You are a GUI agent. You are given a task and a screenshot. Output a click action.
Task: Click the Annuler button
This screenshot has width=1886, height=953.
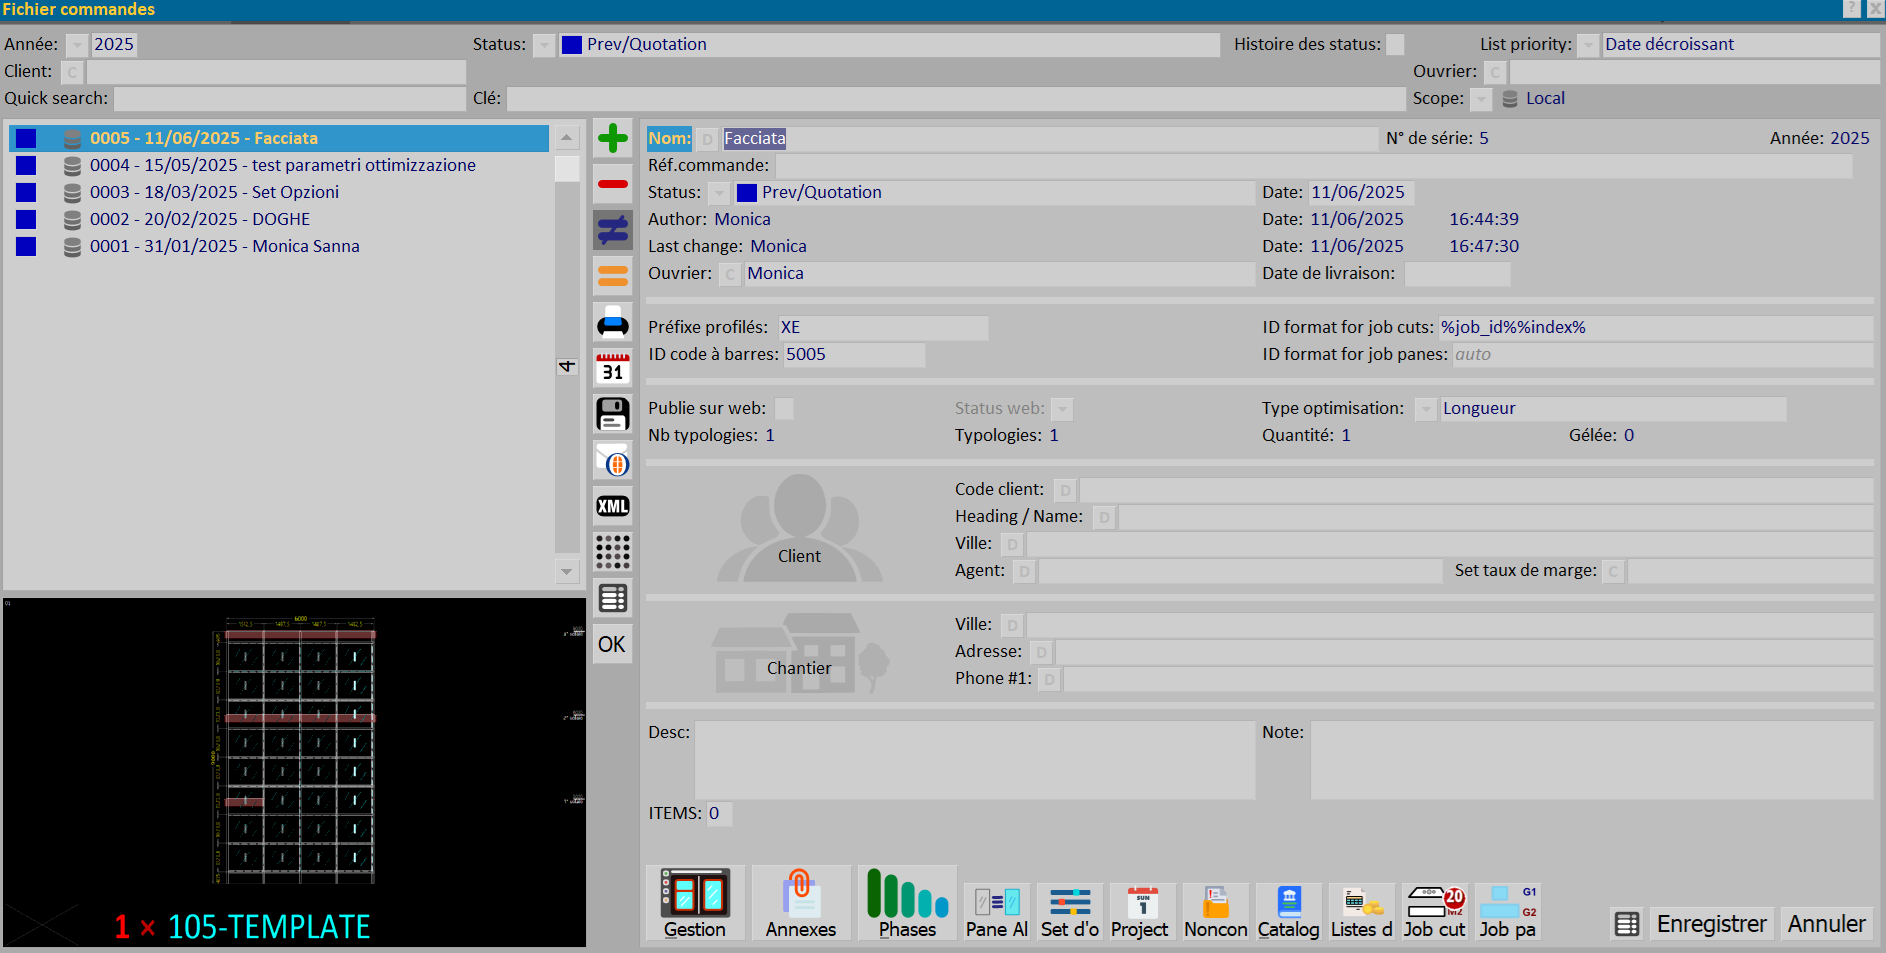point(1826,924)
